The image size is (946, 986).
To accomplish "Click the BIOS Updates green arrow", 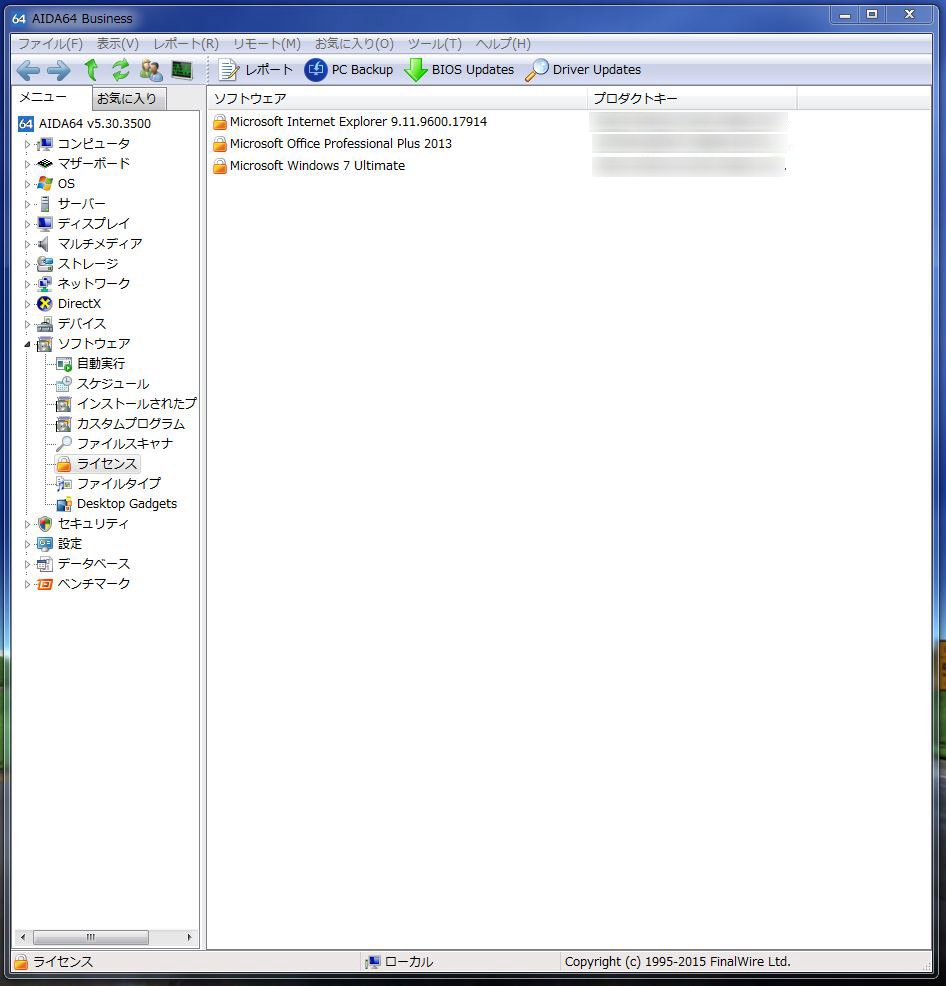I will coord(416,70).
